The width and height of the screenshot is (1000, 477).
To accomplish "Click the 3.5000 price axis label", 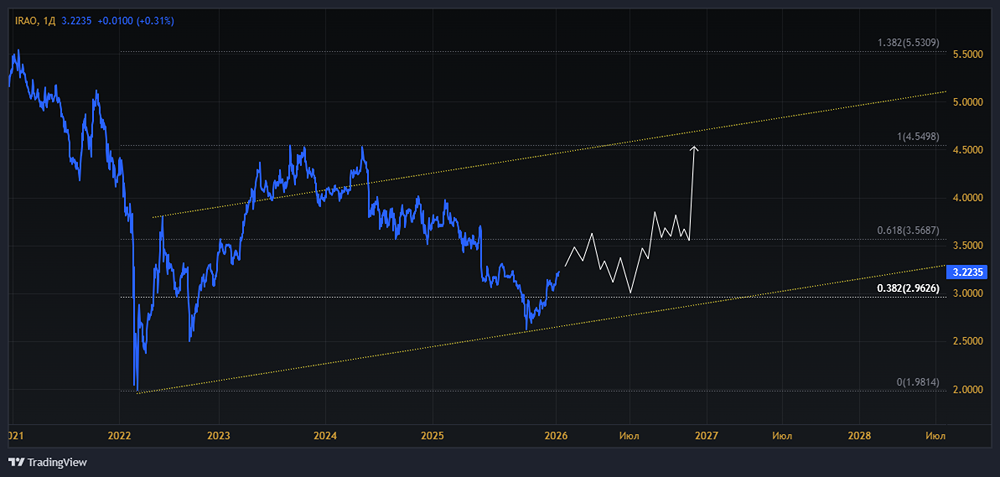I will [x=967, y=246].
